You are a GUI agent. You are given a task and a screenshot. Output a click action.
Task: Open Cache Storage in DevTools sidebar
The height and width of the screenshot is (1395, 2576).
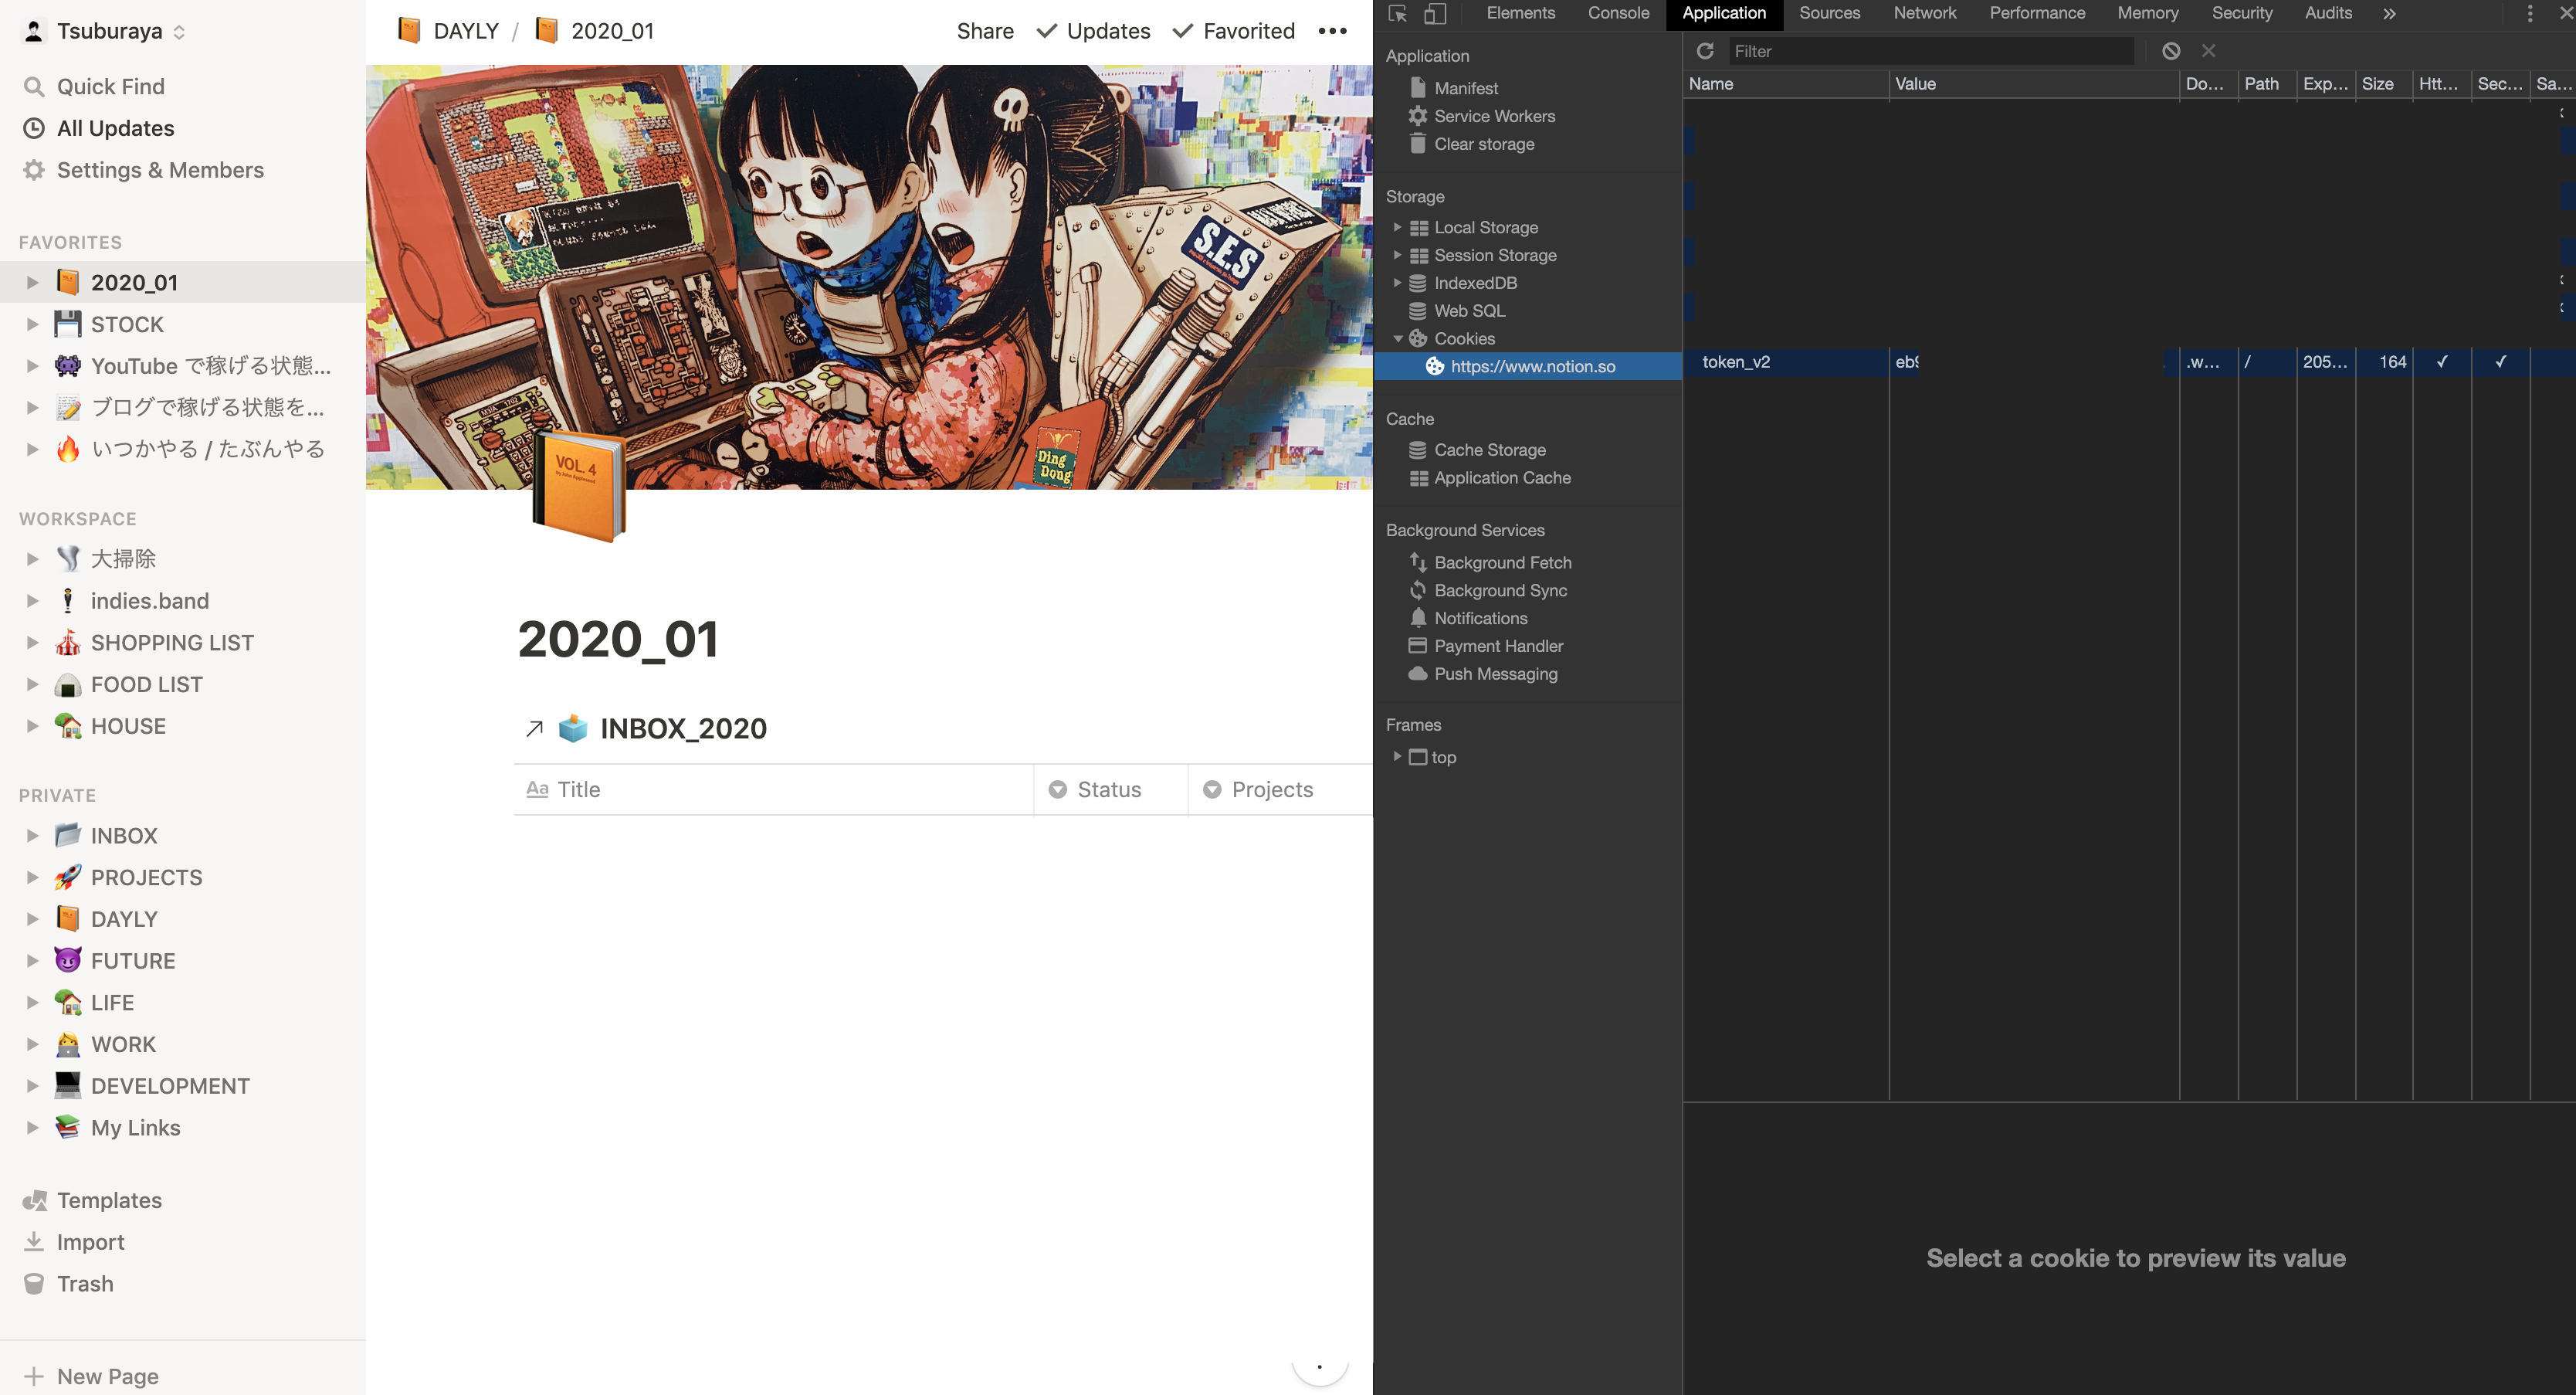(x=1489, y=450)
